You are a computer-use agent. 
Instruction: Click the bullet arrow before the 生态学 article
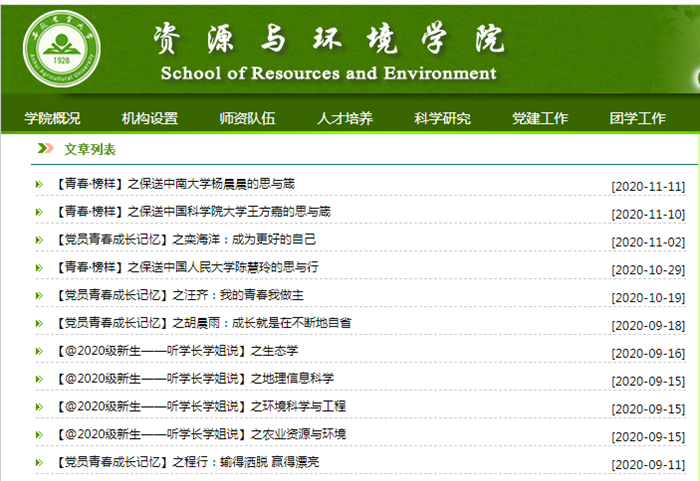coord(39,352)
